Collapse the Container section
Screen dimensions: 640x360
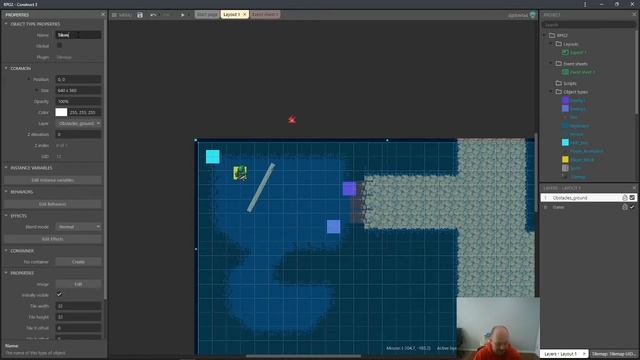[x=6, y=251]
